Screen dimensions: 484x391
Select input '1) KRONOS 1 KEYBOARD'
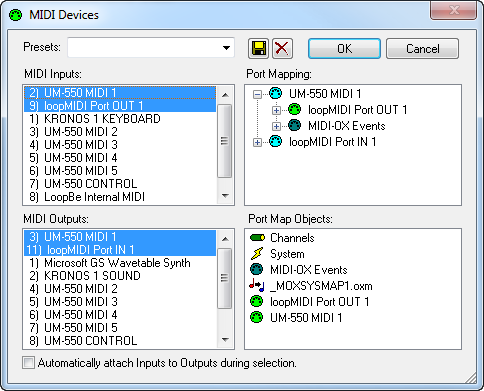(120, 119)
